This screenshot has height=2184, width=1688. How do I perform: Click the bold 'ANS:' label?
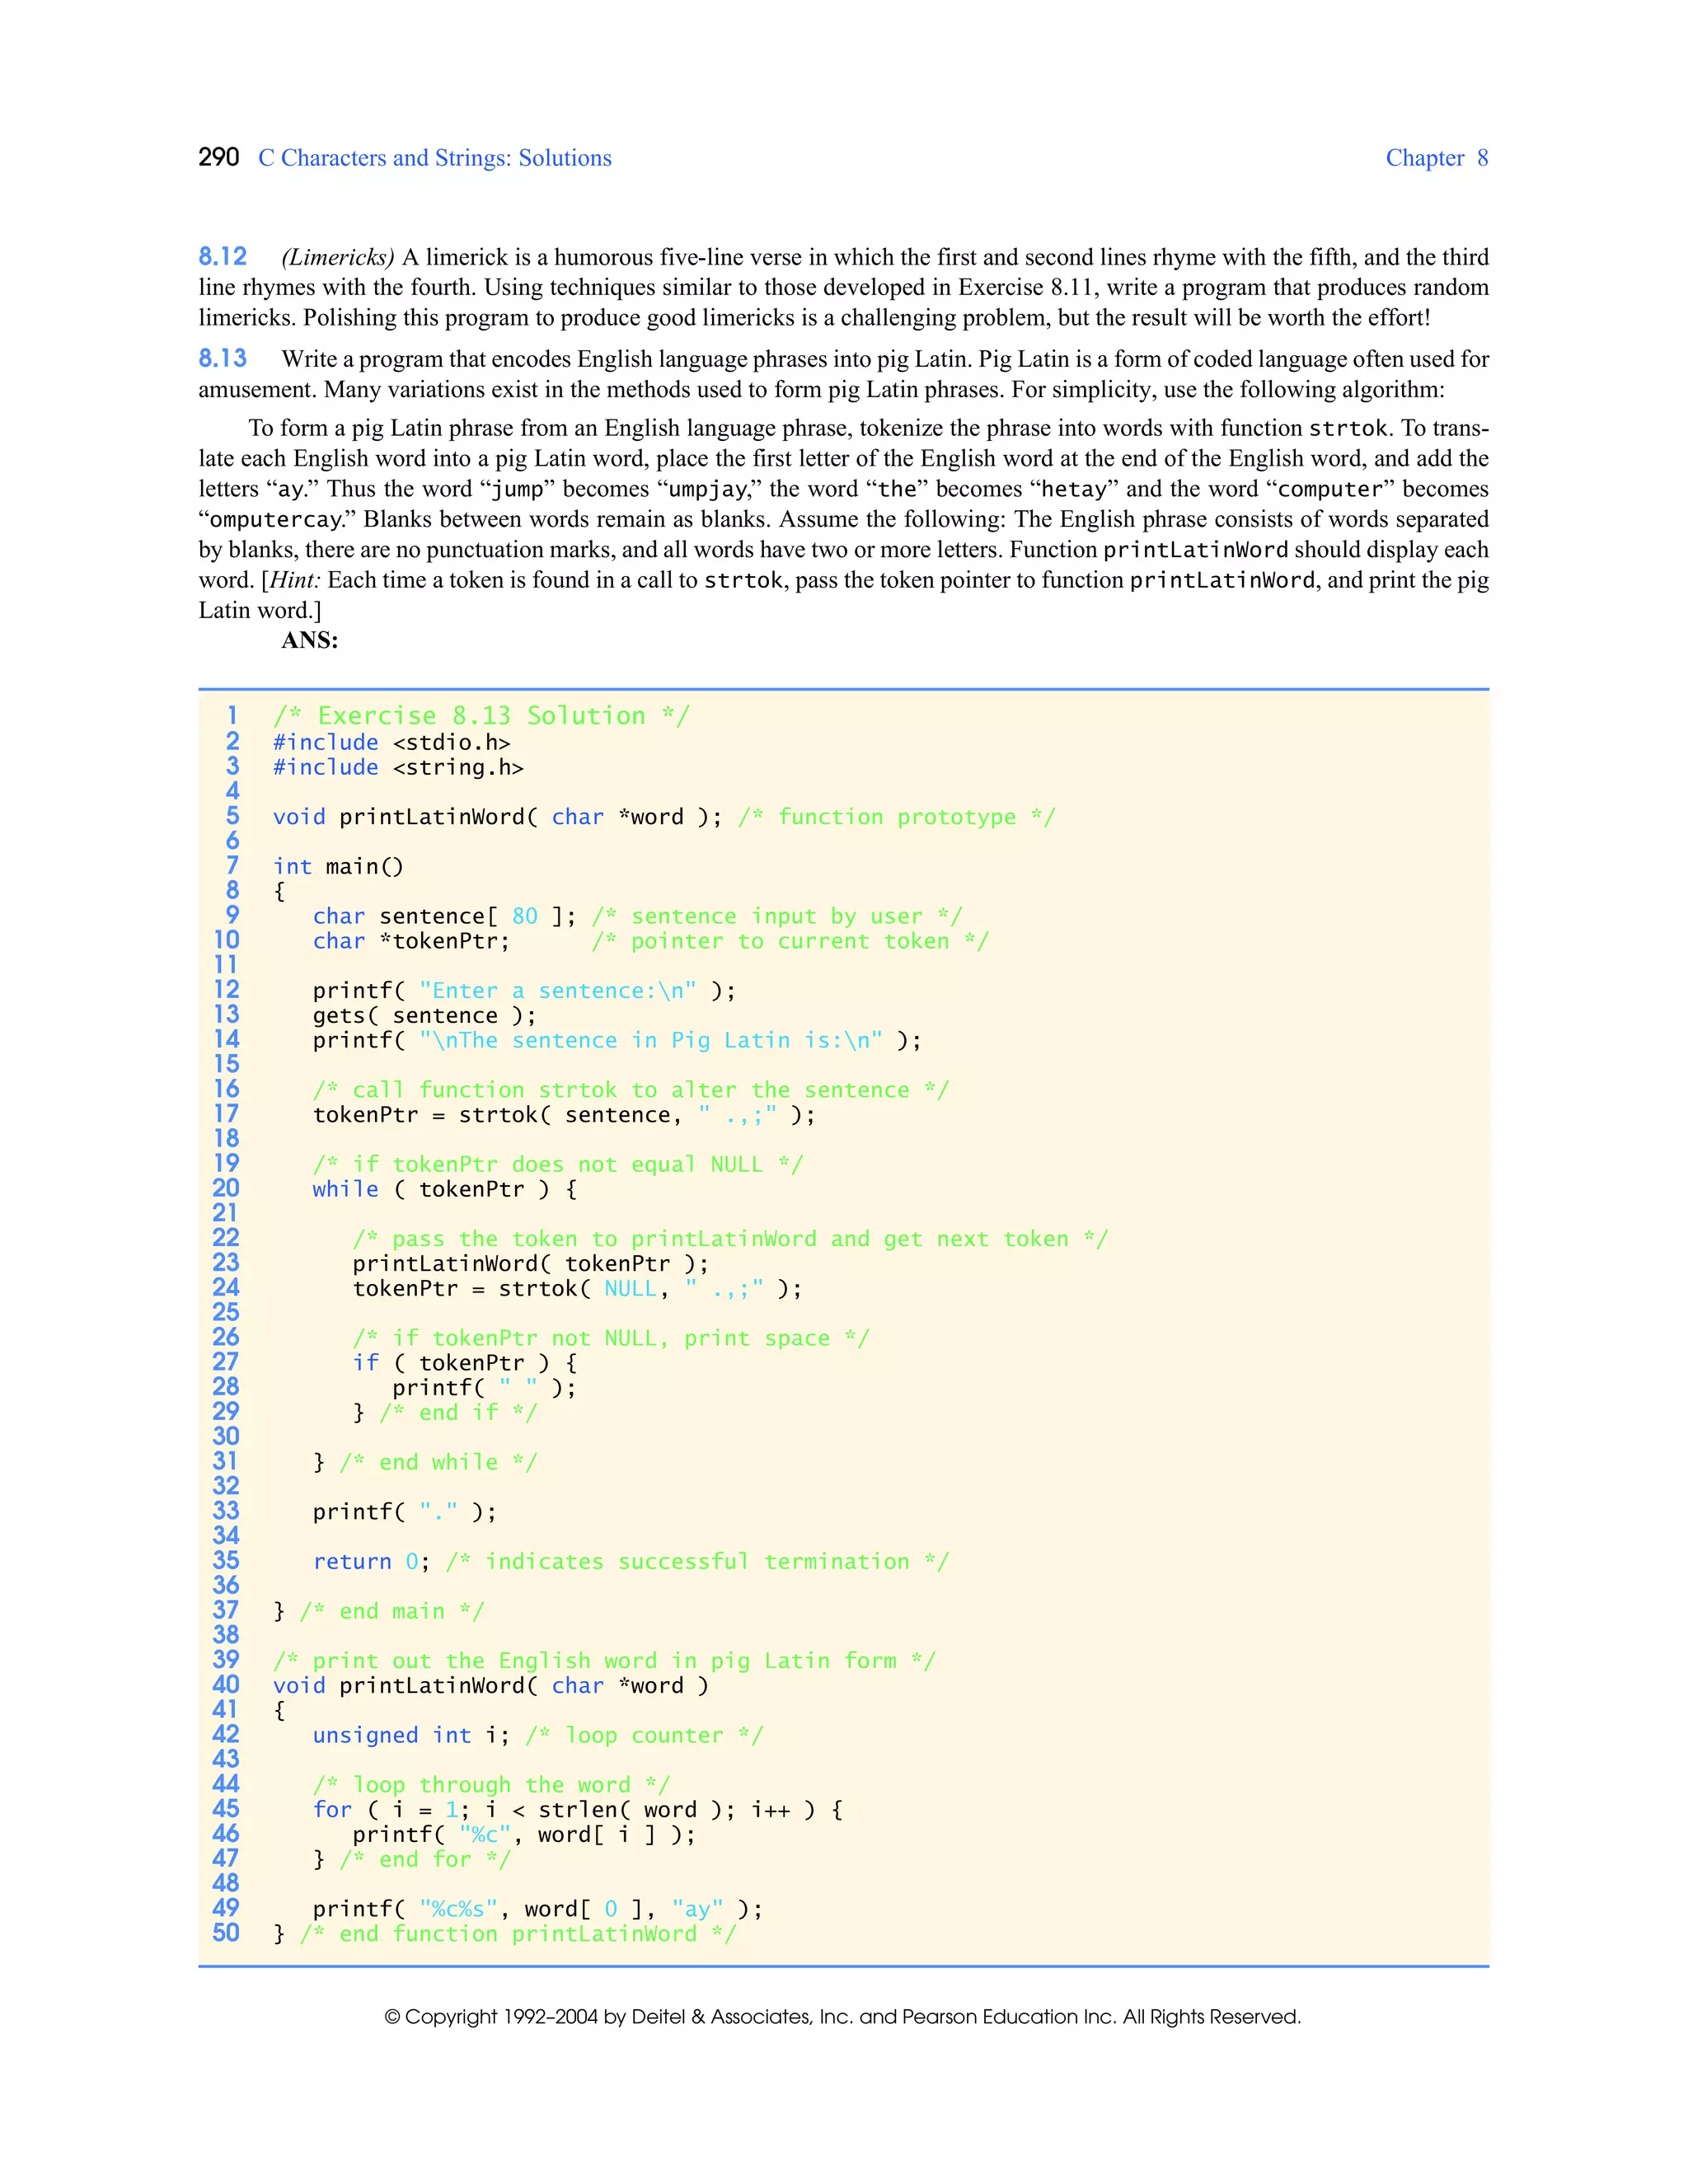[310, 640]
